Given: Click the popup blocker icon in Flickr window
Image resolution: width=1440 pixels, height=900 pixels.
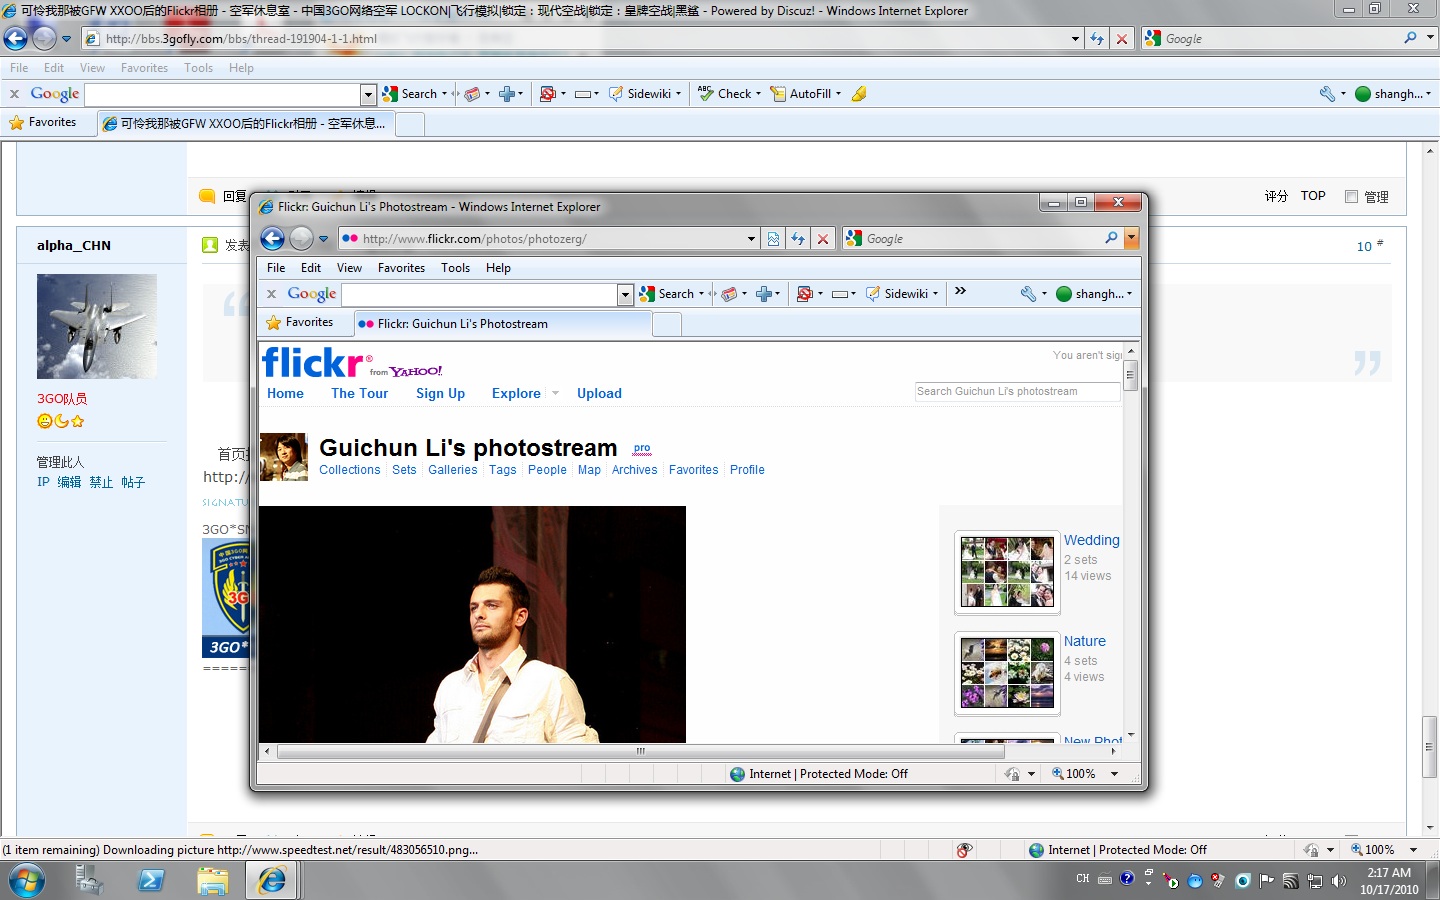Looking at the screenshot, I should [x=806, y=294].
